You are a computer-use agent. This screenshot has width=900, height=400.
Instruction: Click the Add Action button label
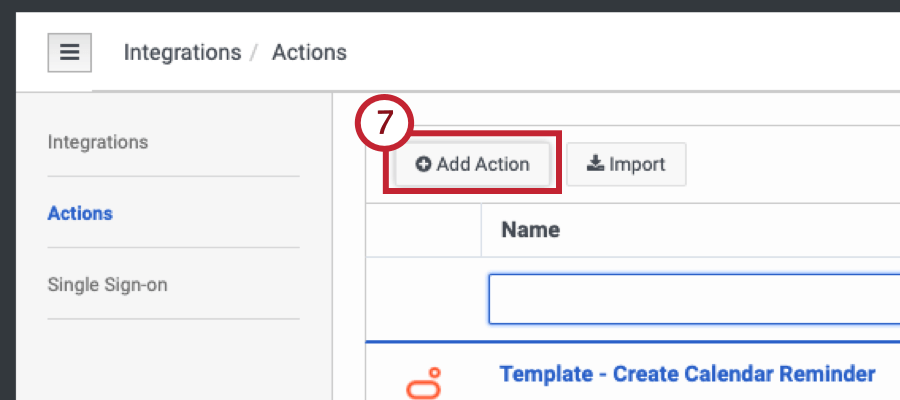coord(483,165)
